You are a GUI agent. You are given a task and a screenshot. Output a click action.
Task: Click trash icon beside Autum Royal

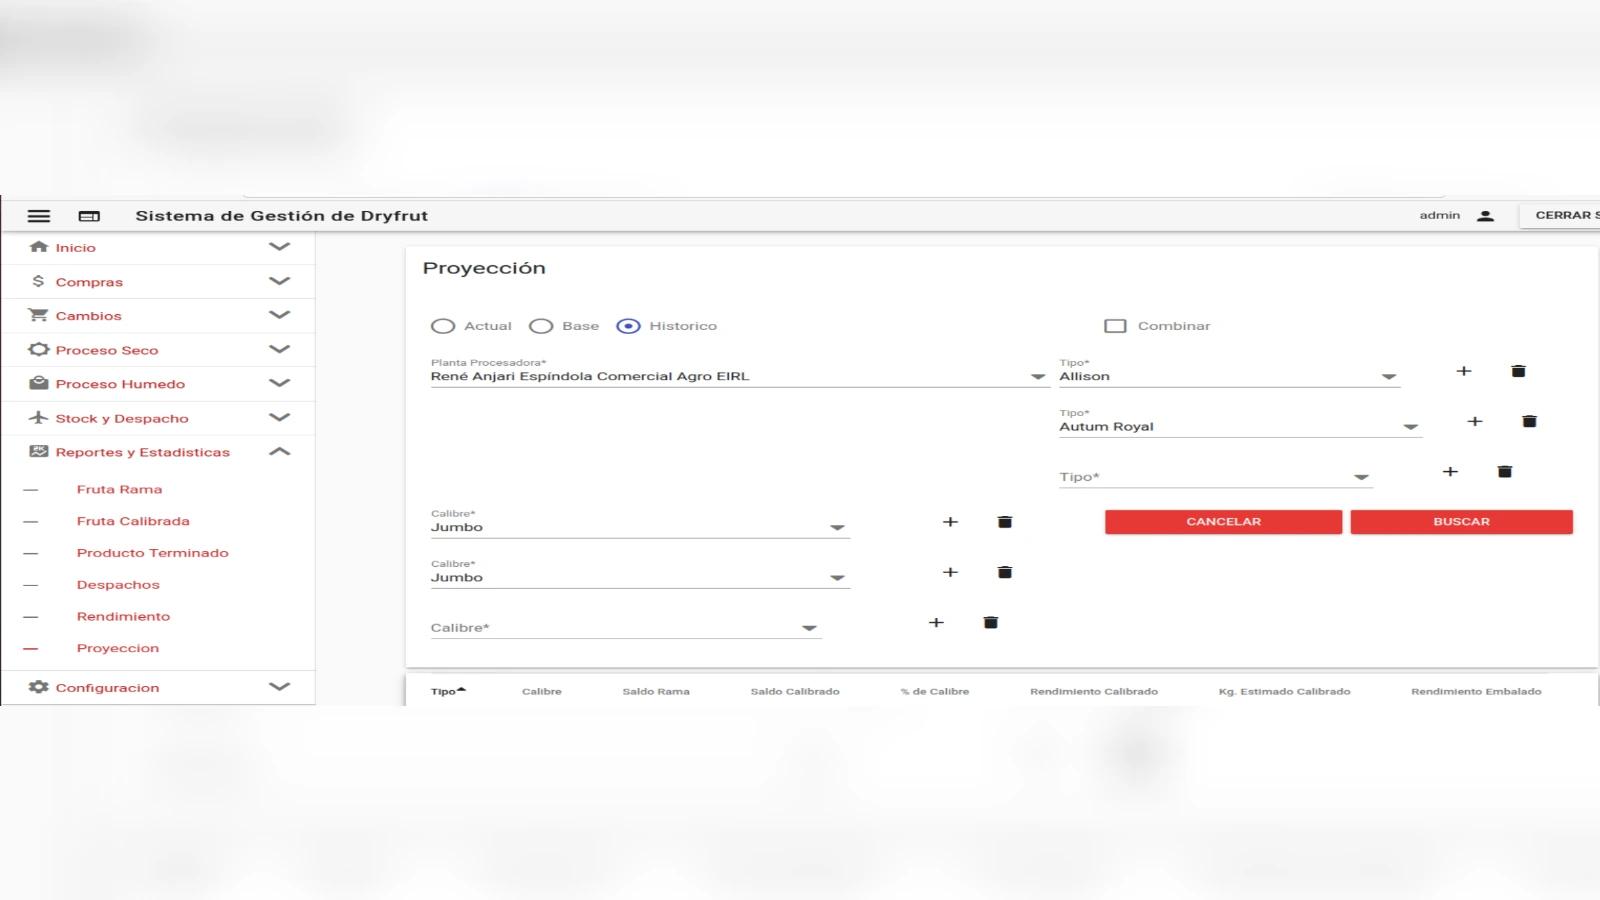pos(1529,421)
